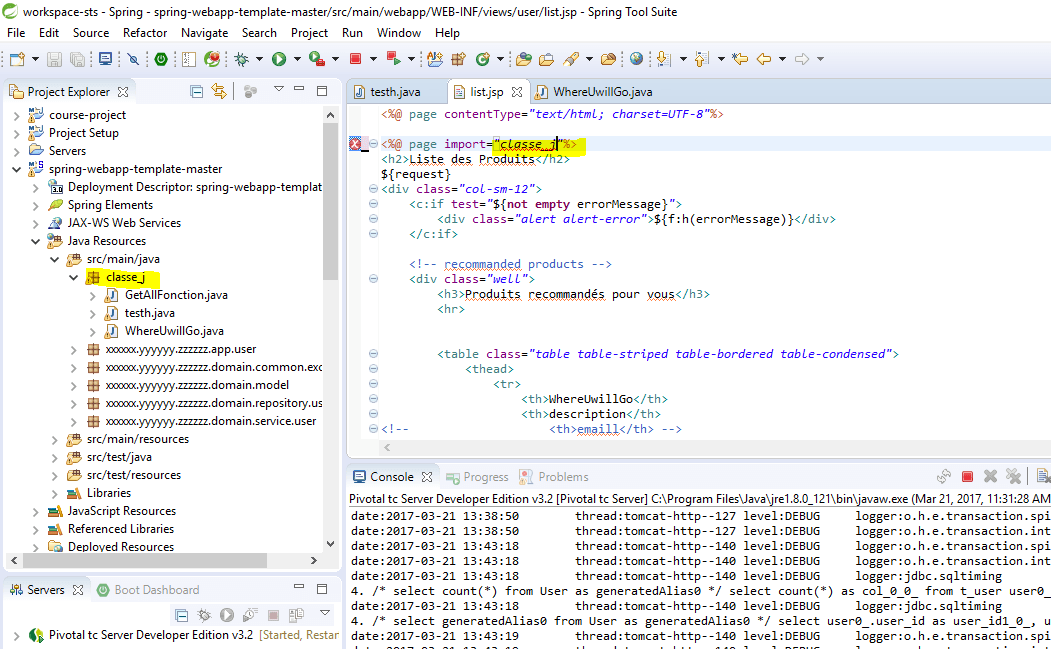The image size is (1051, 649).
Task: Click the Spring Boot Dashboard toolbar icon
Action: pos(160,59)
